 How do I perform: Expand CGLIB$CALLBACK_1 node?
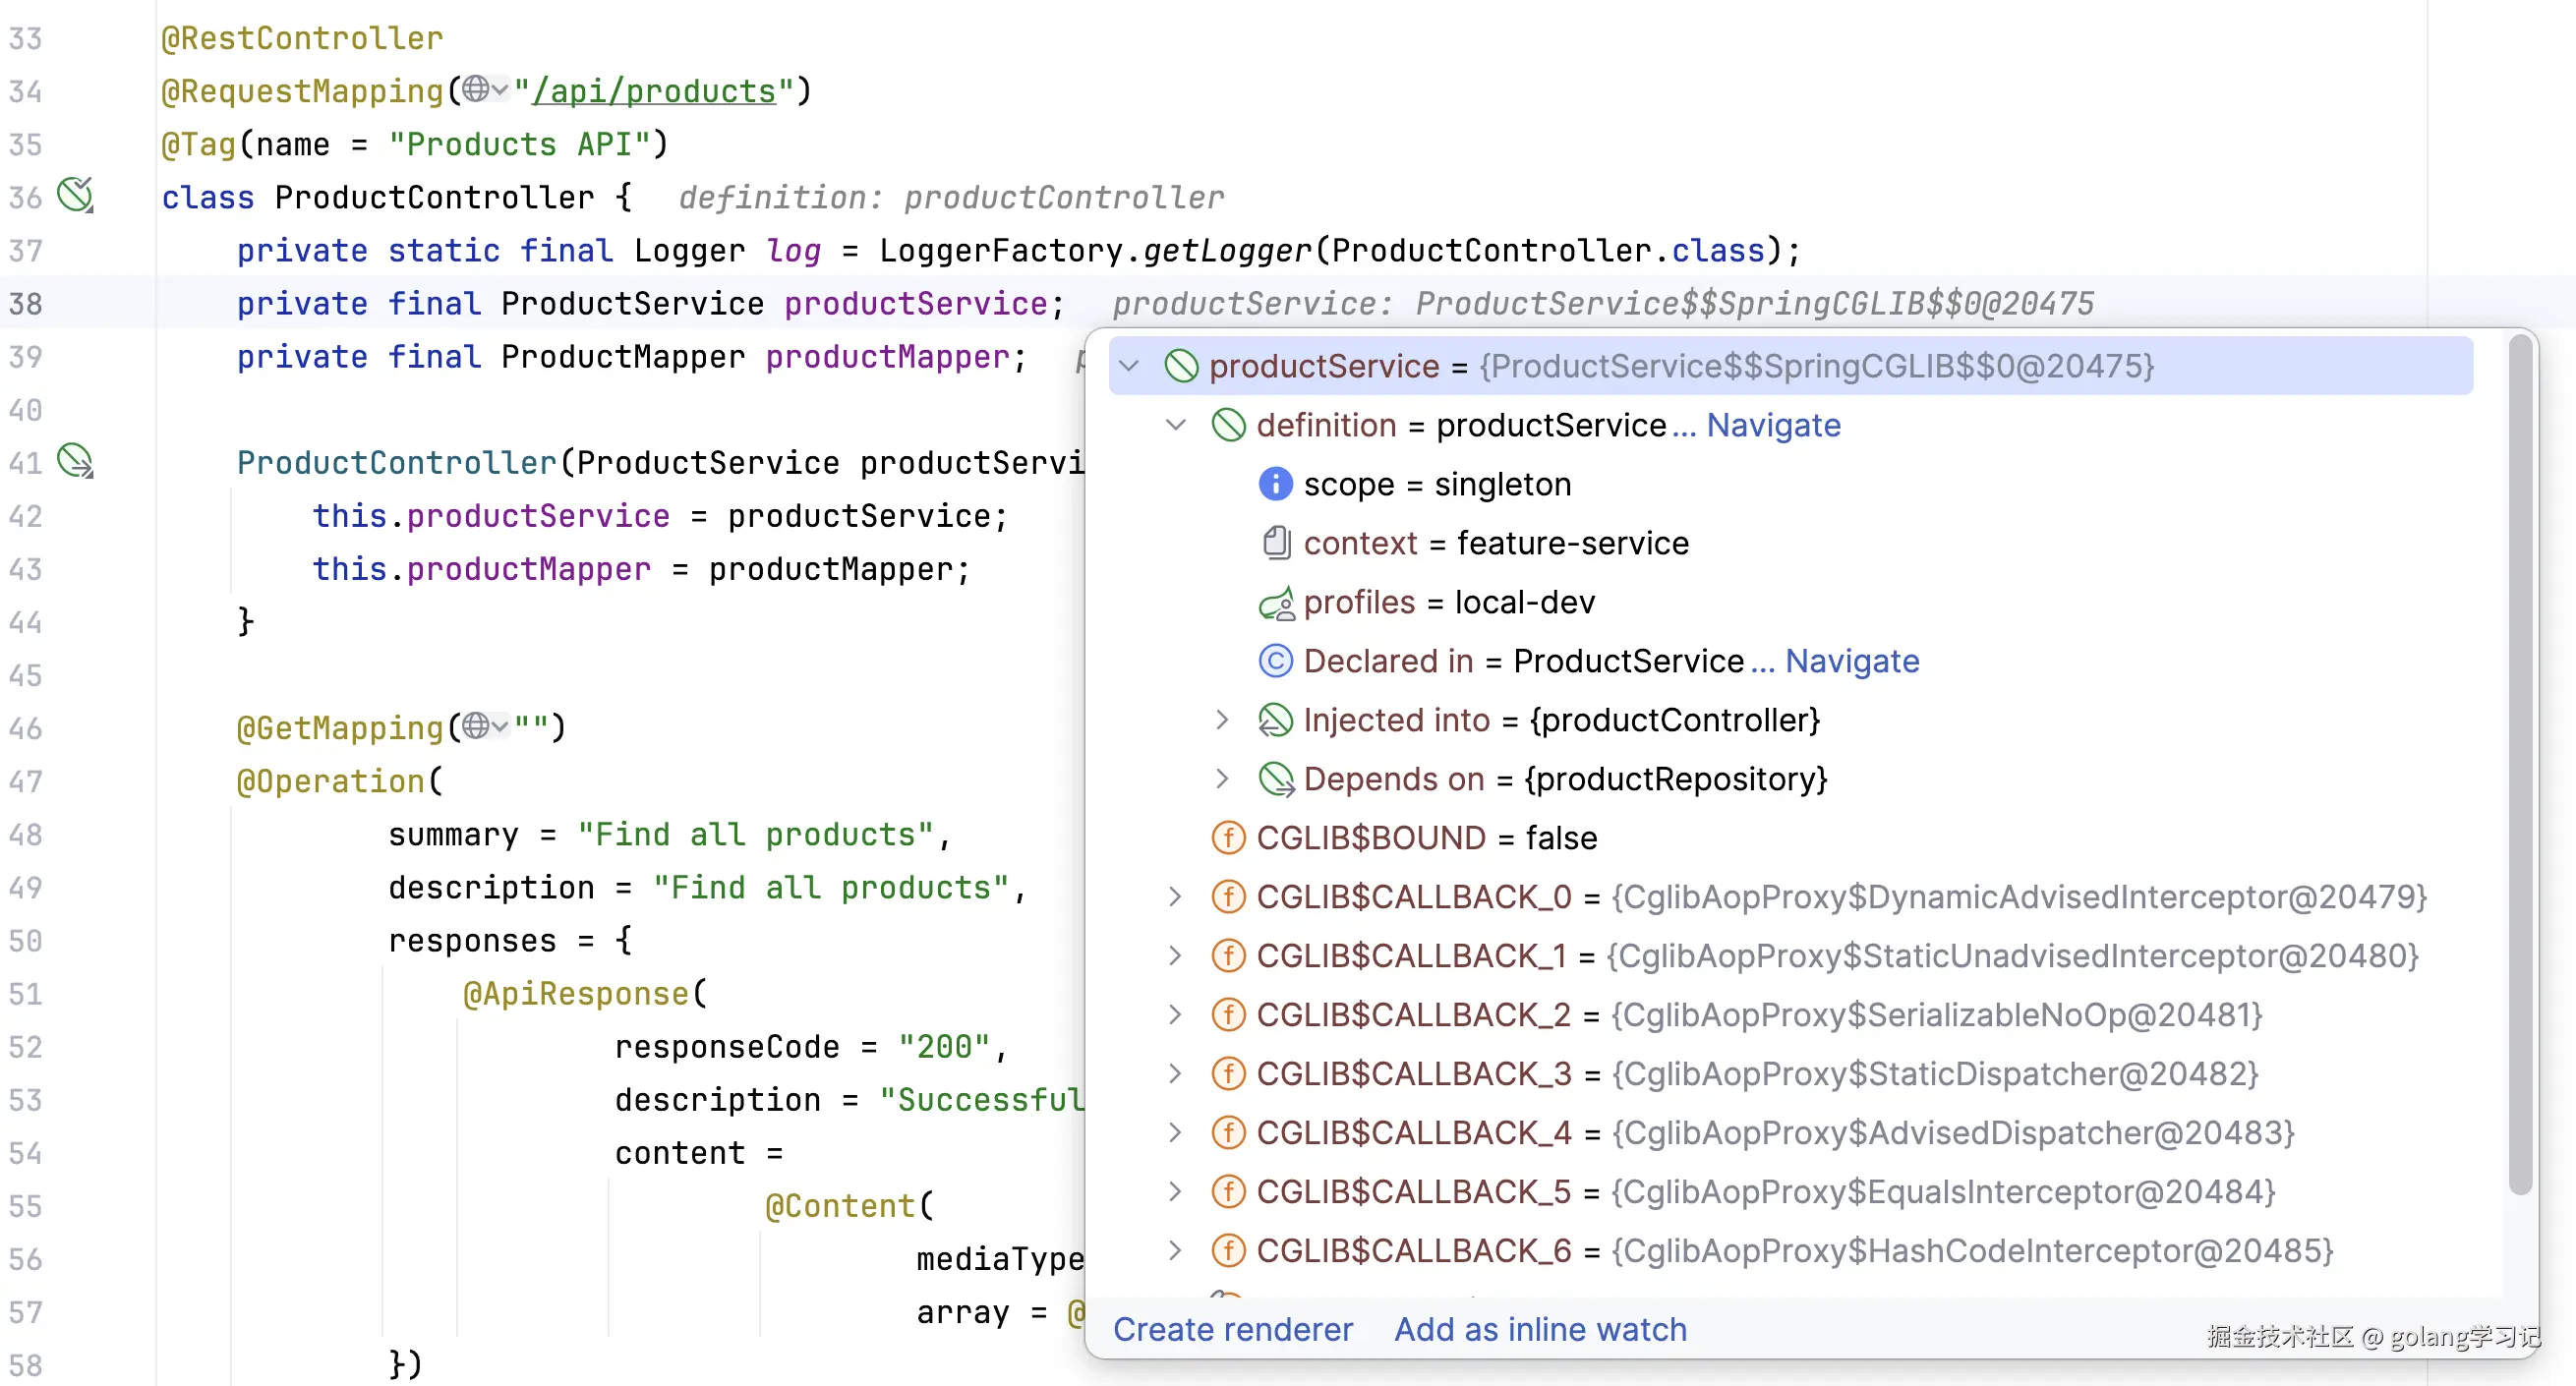1175,956
